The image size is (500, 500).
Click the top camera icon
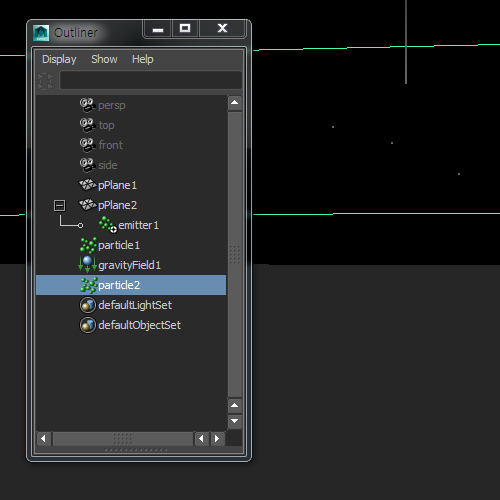[88, 125]
